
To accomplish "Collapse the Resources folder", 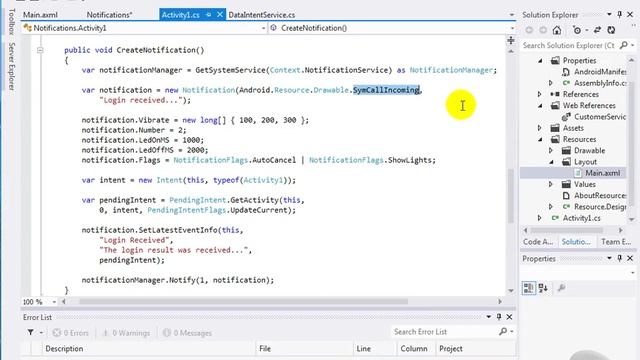I will (x=540, y=140).
